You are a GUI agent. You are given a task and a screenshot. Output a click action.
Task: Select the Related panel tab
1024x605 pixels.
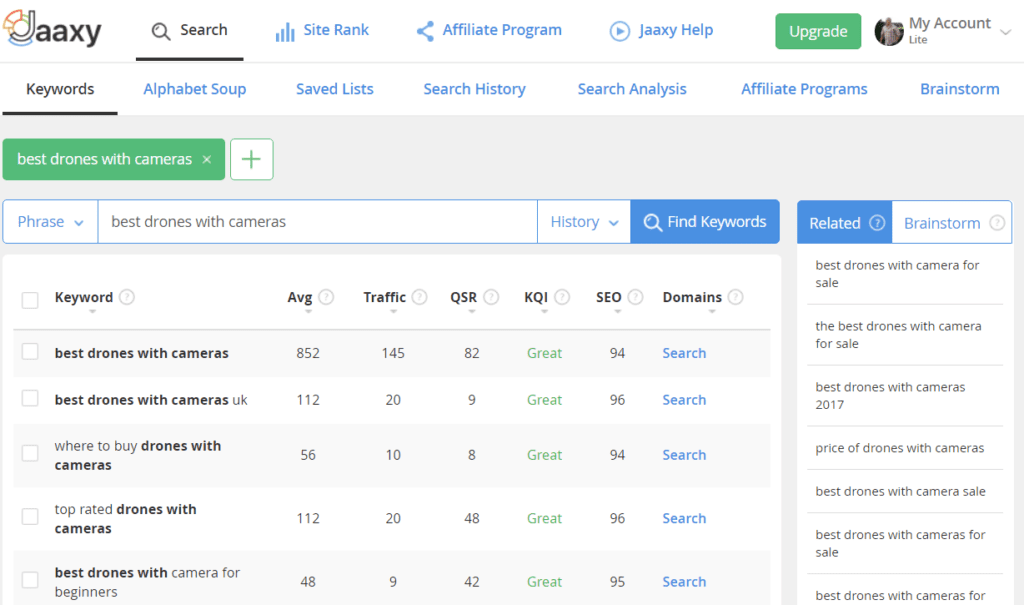coord(844,223)
